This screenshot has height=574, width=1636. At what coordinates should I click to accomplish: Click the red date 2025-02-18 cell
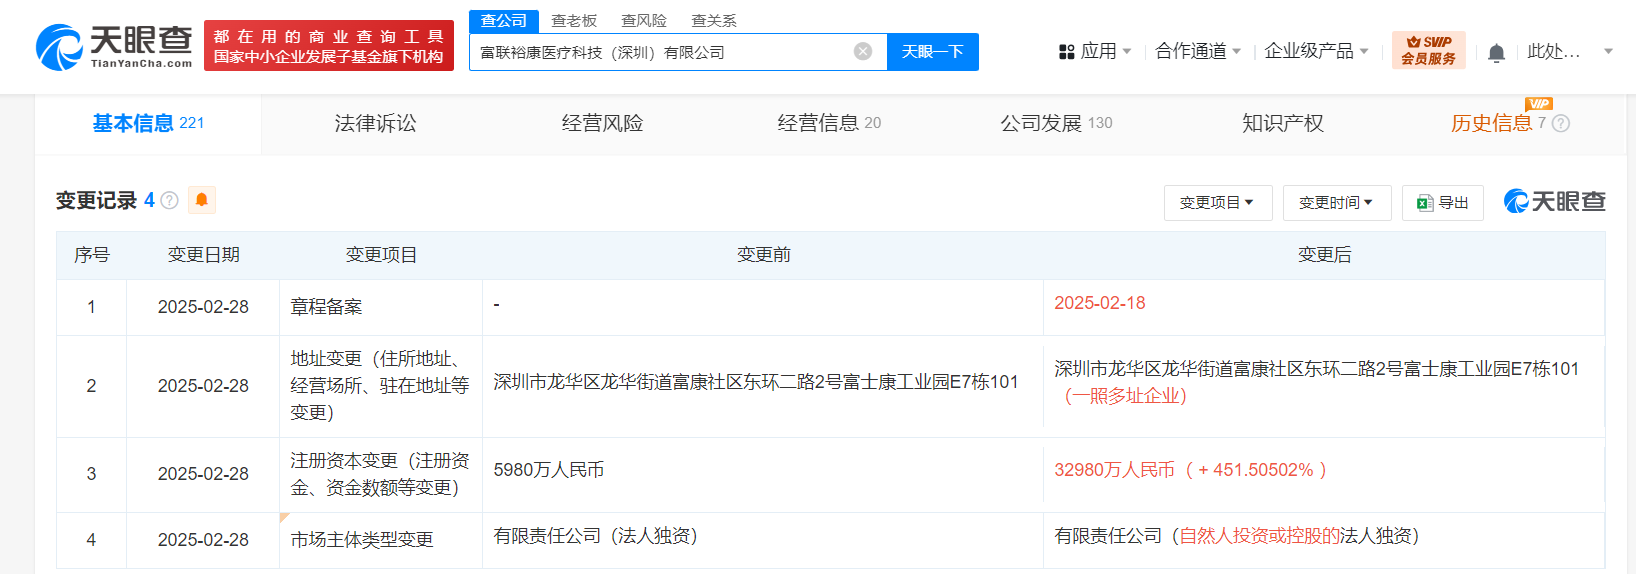(1100, 303)
